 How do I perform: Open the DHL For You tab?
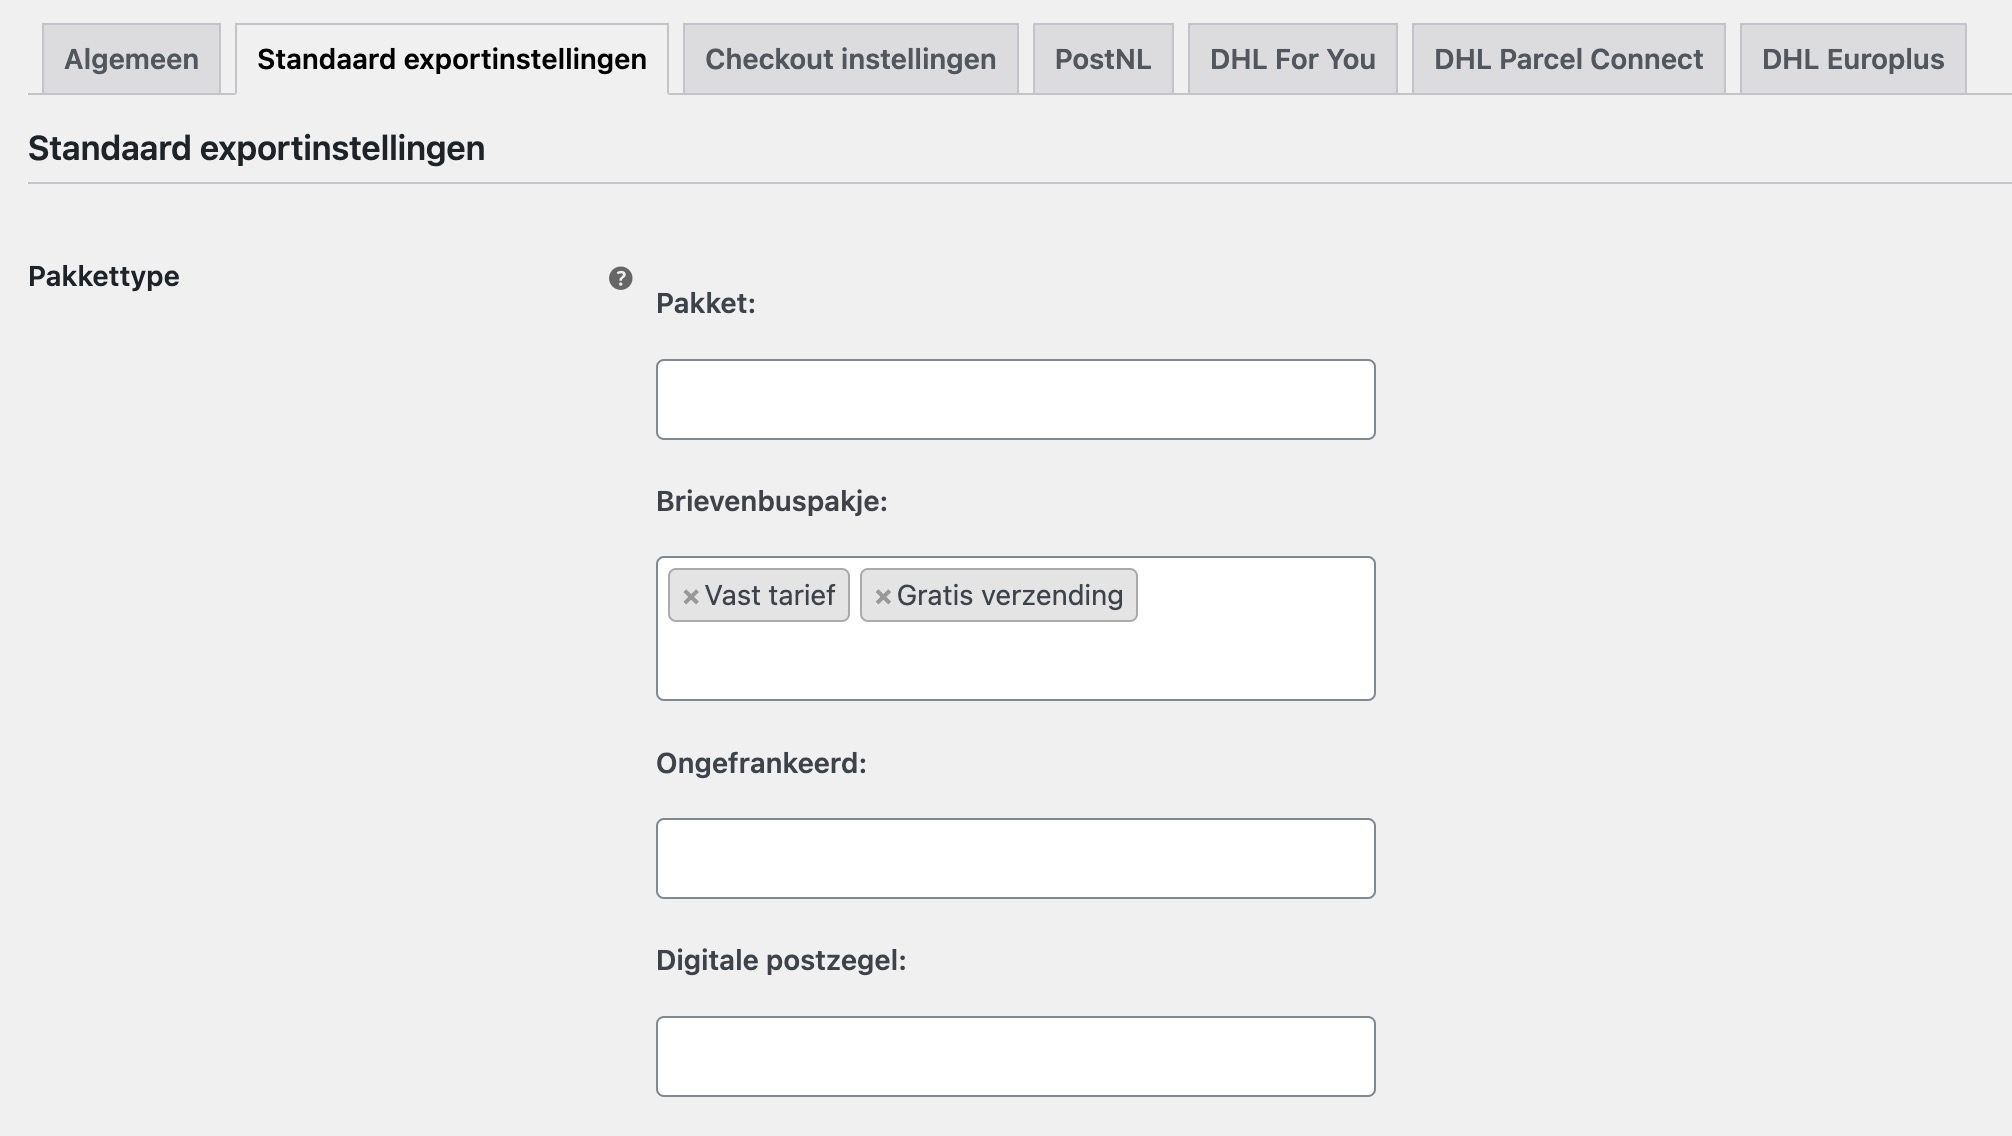tap(1291, 58)
